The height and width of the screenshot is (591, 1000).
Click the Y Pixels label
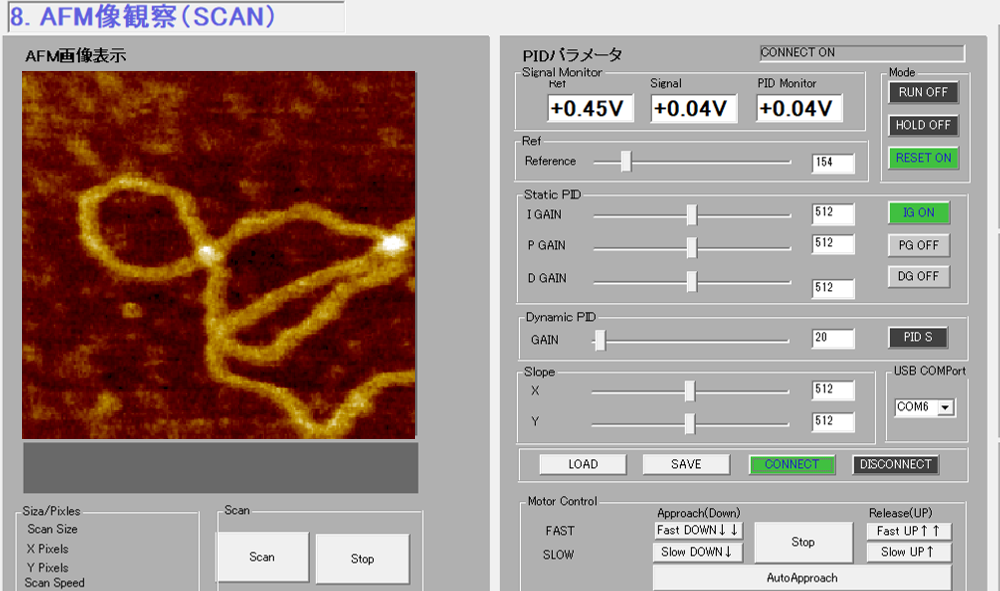(47, 568)
